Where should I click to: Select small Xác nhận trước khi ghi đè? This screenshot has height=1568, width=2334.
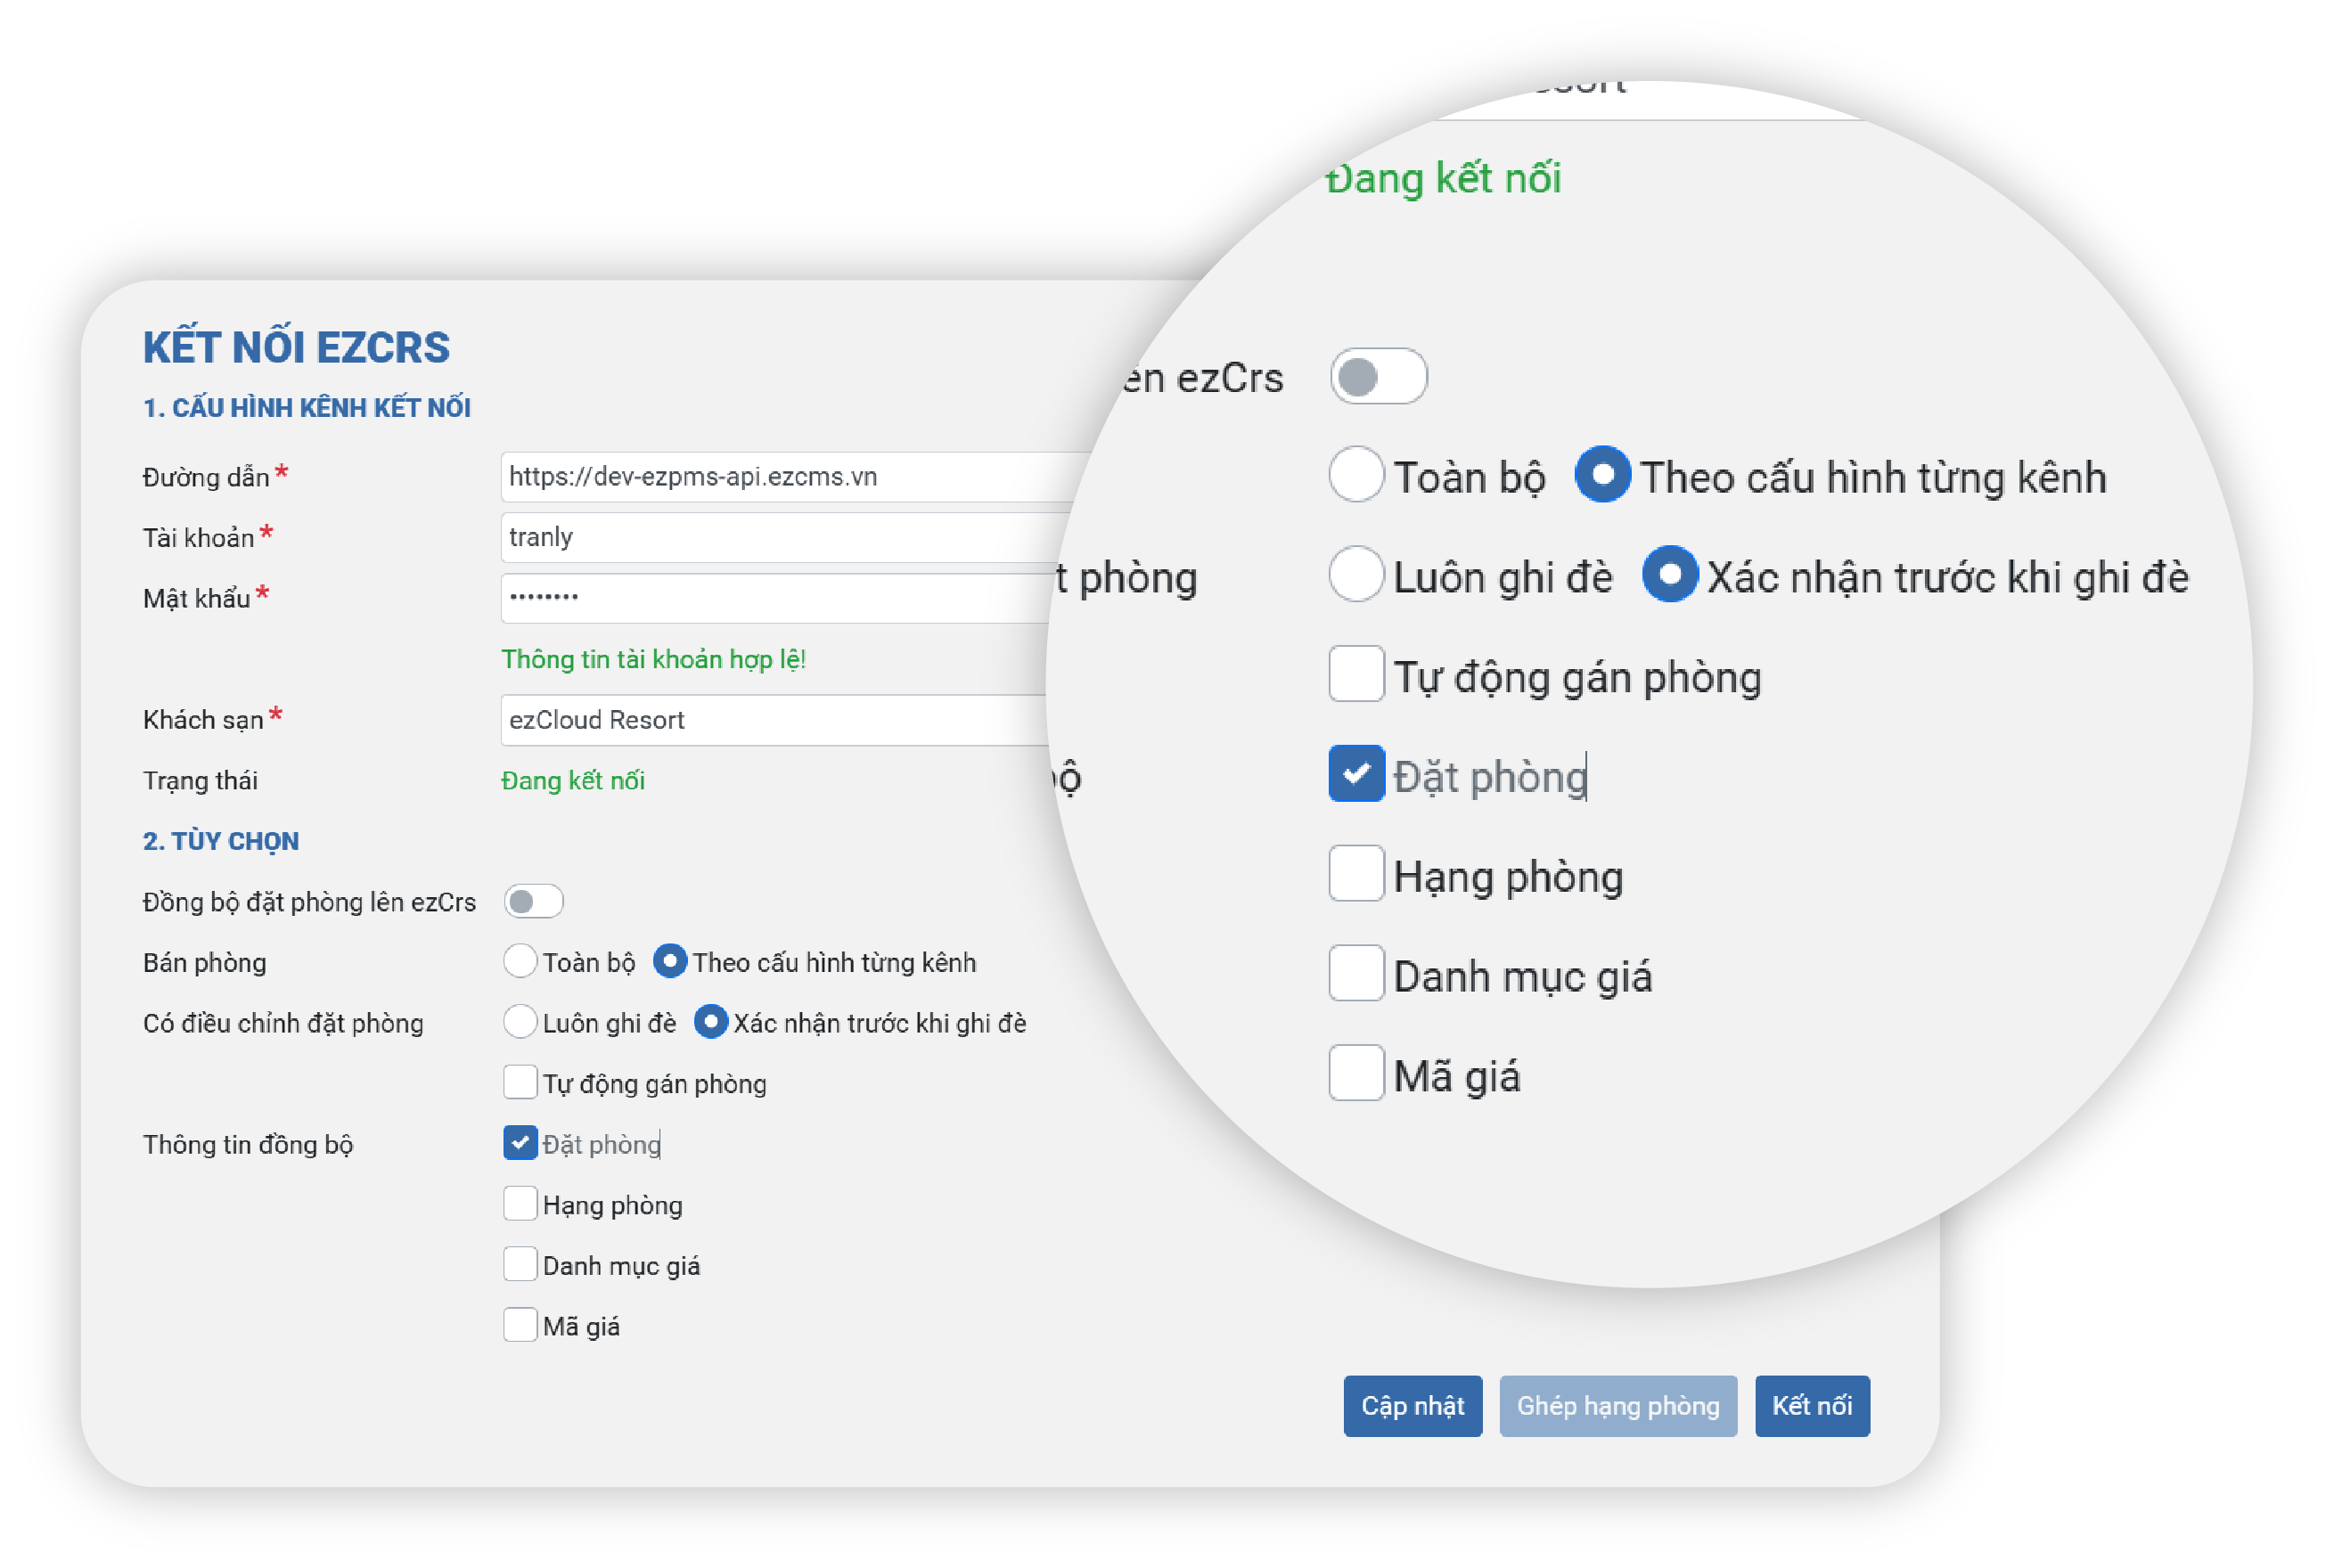coord(710,1022)
